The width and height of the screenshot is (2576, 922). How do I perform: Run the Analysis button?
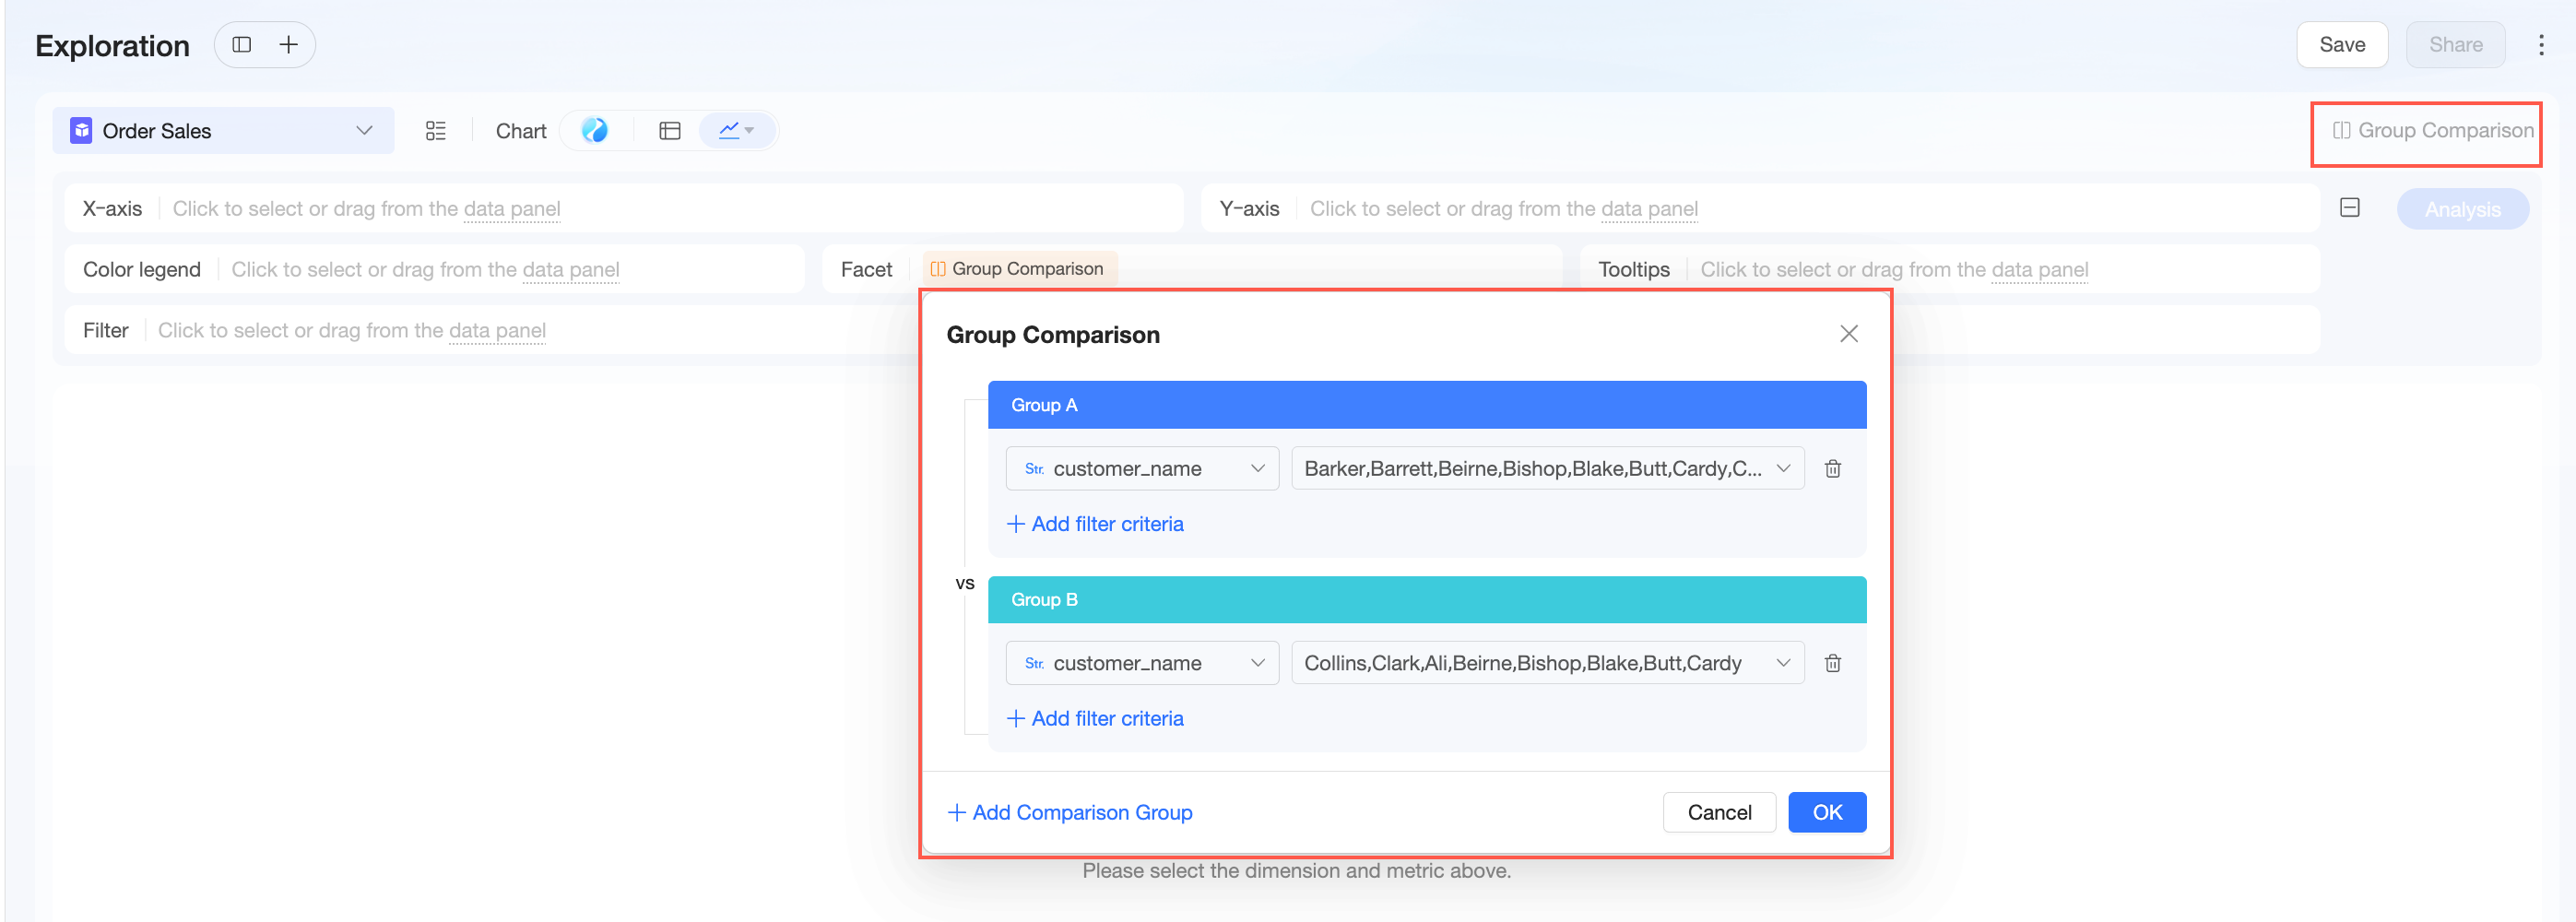(x=2462, y=209)
